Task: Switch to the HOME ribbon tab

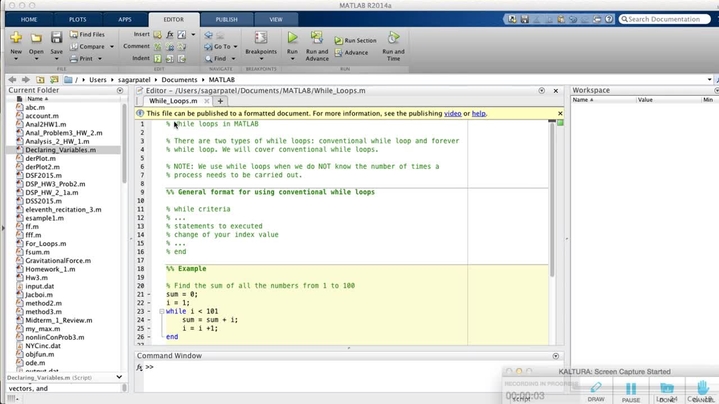Action: 29,20
